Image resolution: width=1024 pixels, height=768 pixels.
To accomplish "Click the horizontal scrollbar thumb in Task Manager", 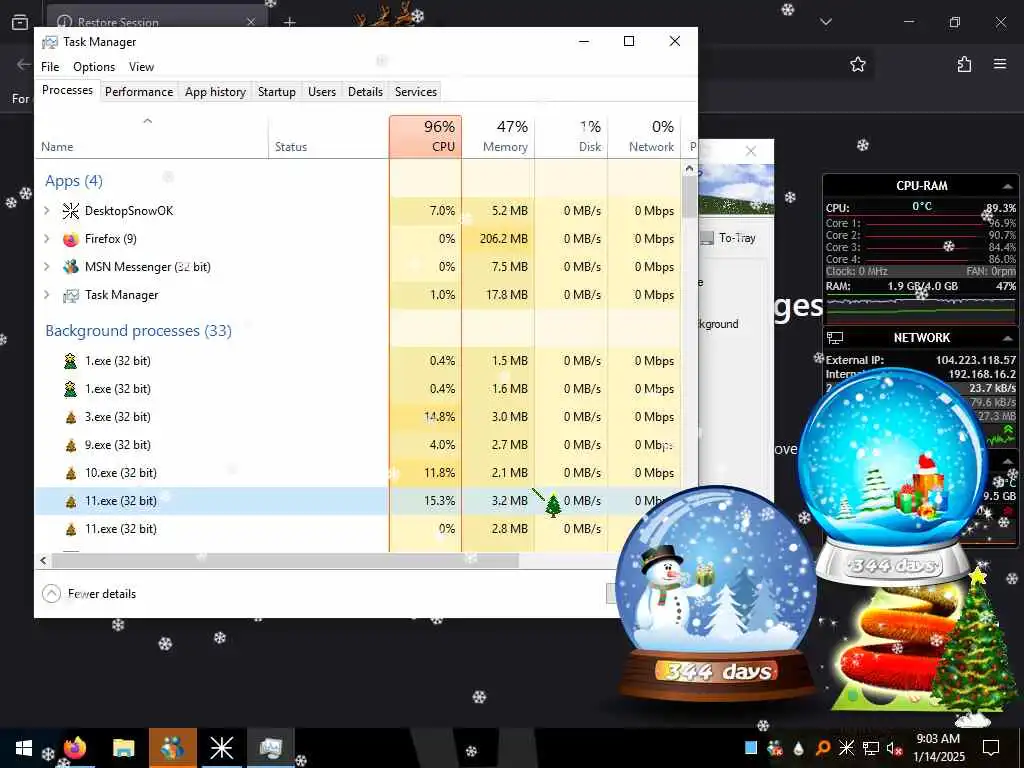I will pyautogui.click(x=286, y=560).
